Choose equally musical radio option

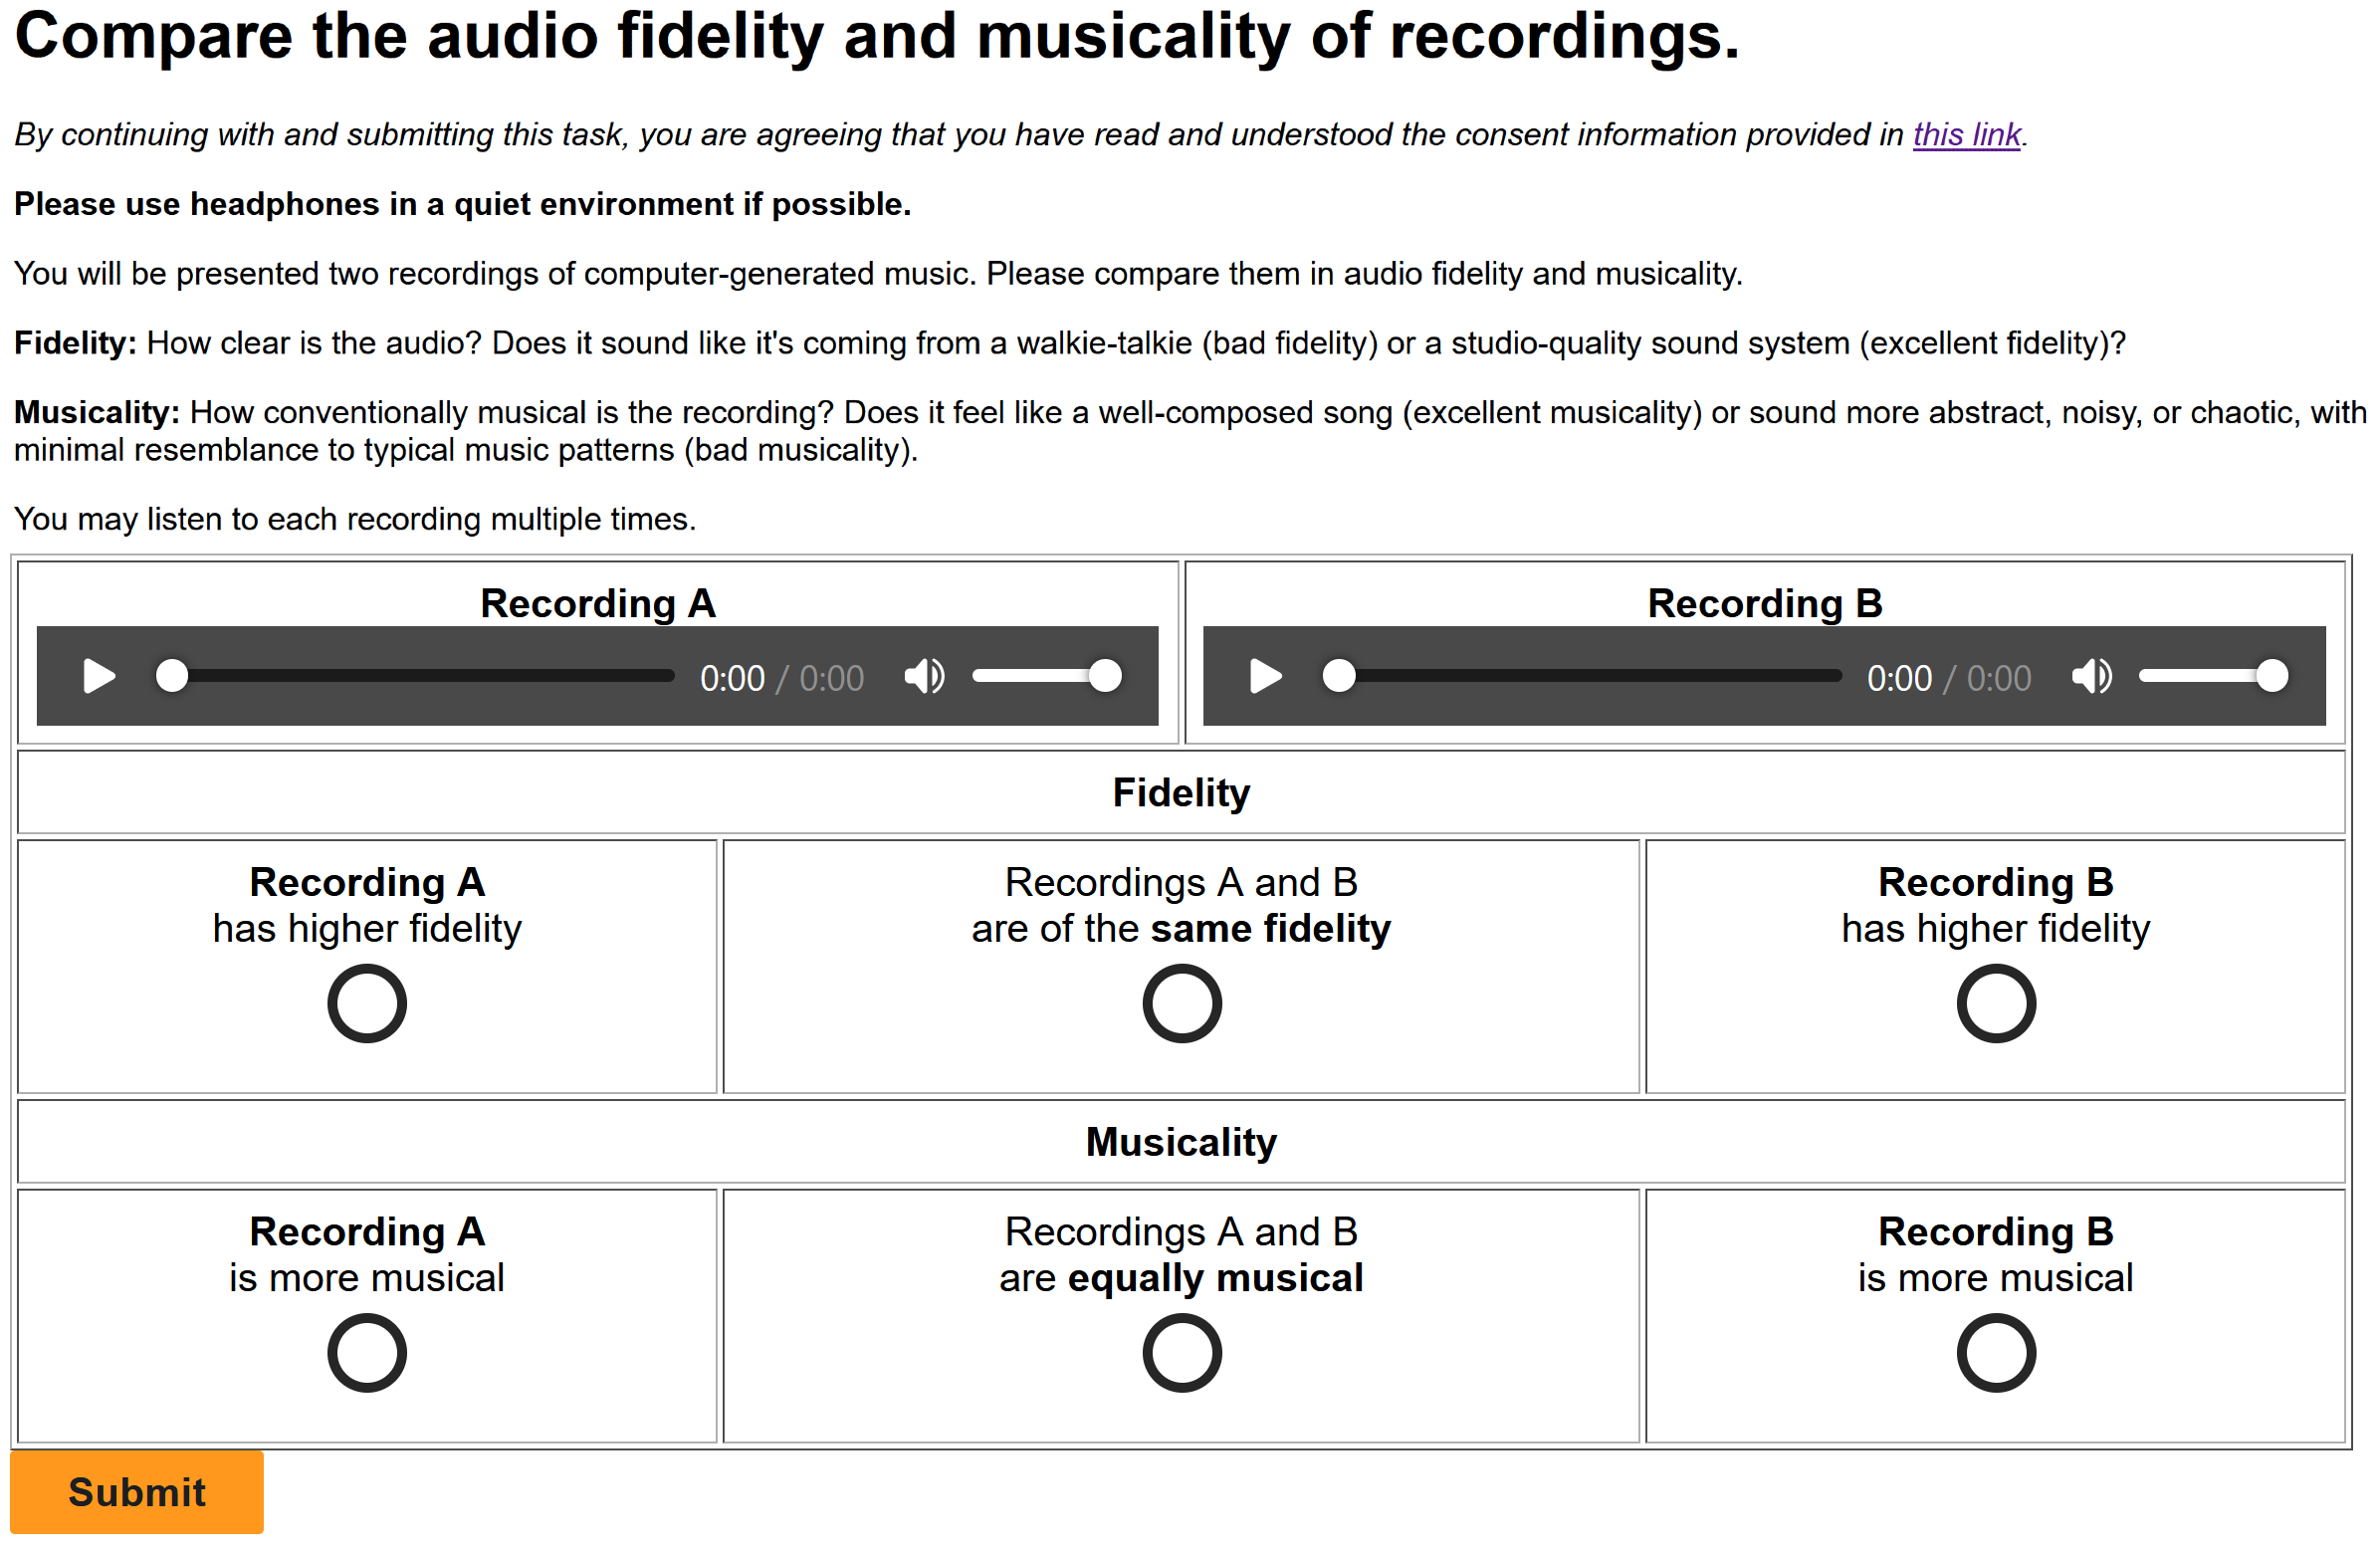point(1182,1354)
